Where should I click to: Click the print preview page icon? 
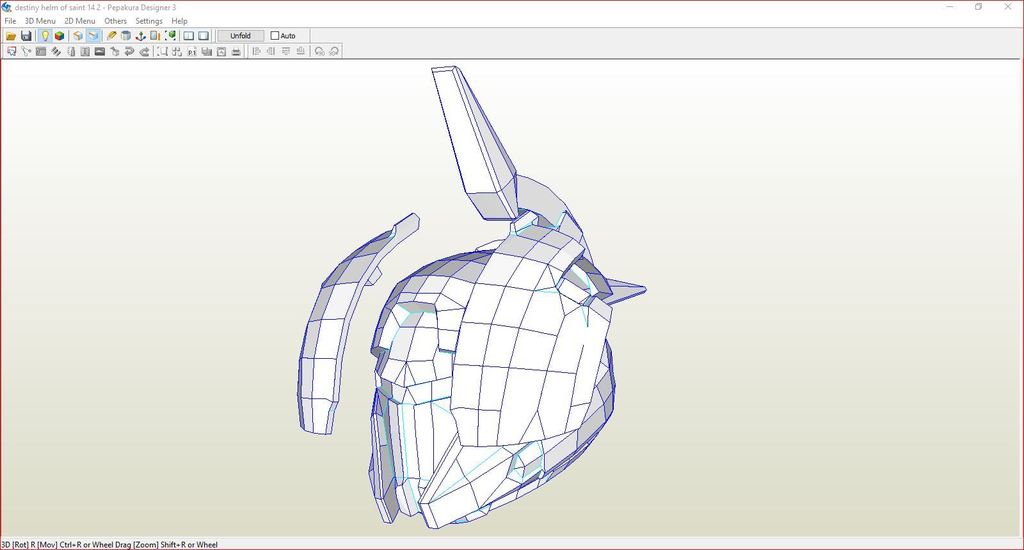(221, 52)
